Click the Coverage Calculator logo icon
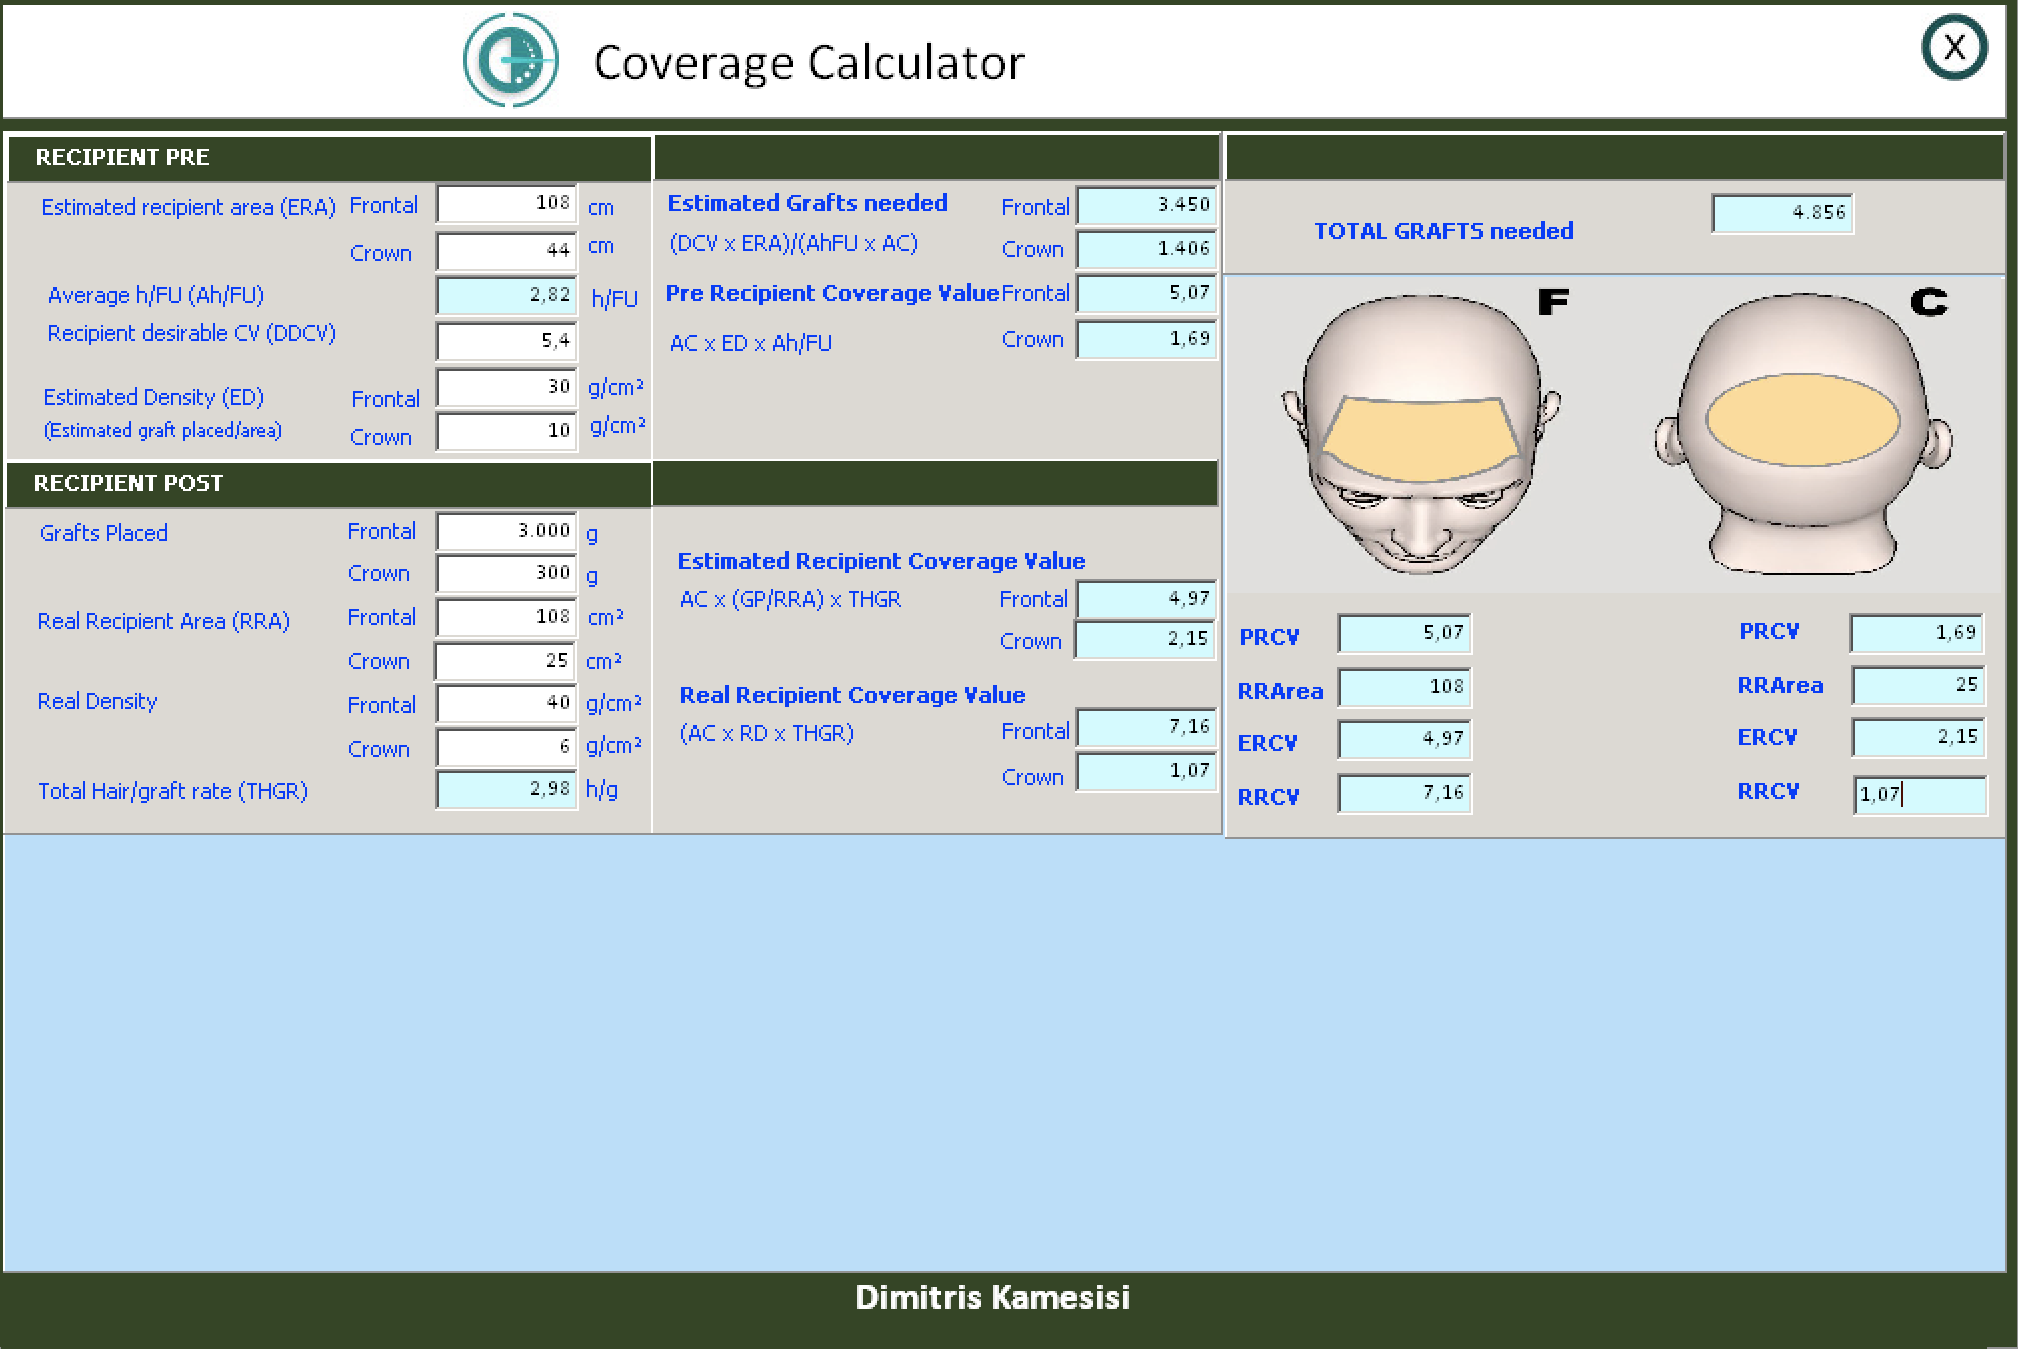 (510, 60)
